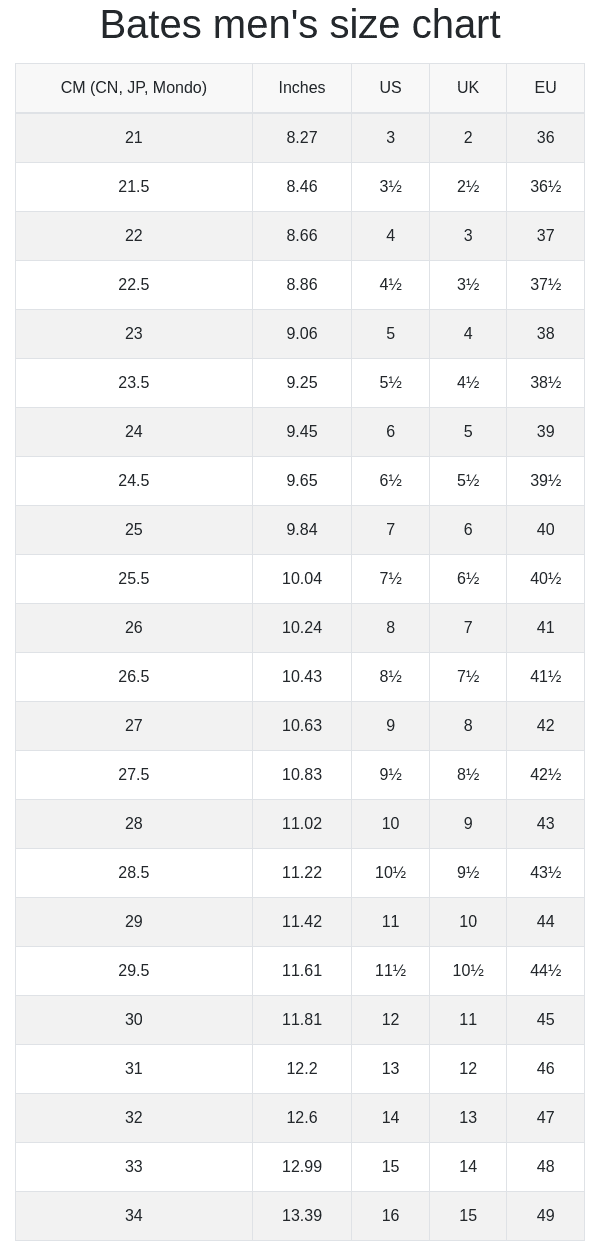
Task: Select the UK size 2½ cell
Action: click(468, 187)
